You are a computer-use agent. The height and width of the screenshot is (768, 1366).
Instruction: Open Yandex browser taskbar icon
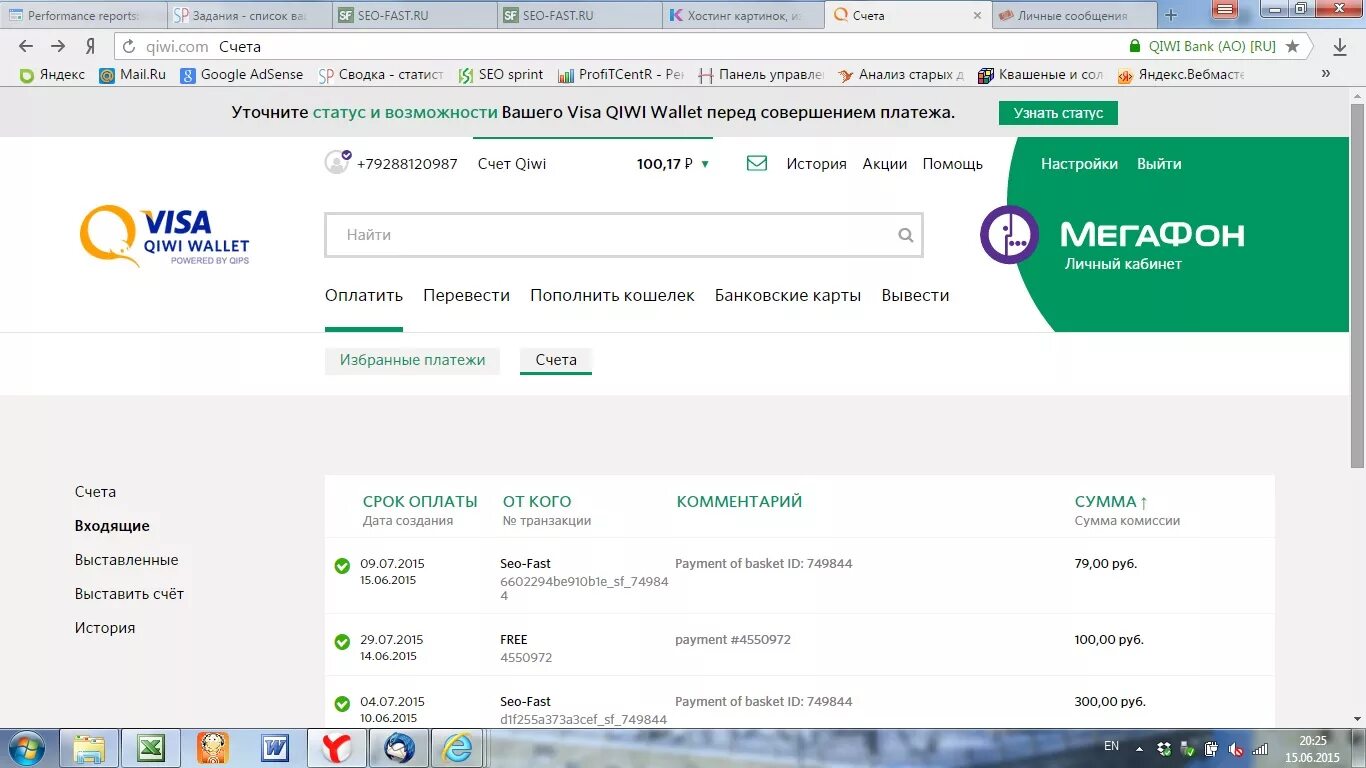point(337,748)
